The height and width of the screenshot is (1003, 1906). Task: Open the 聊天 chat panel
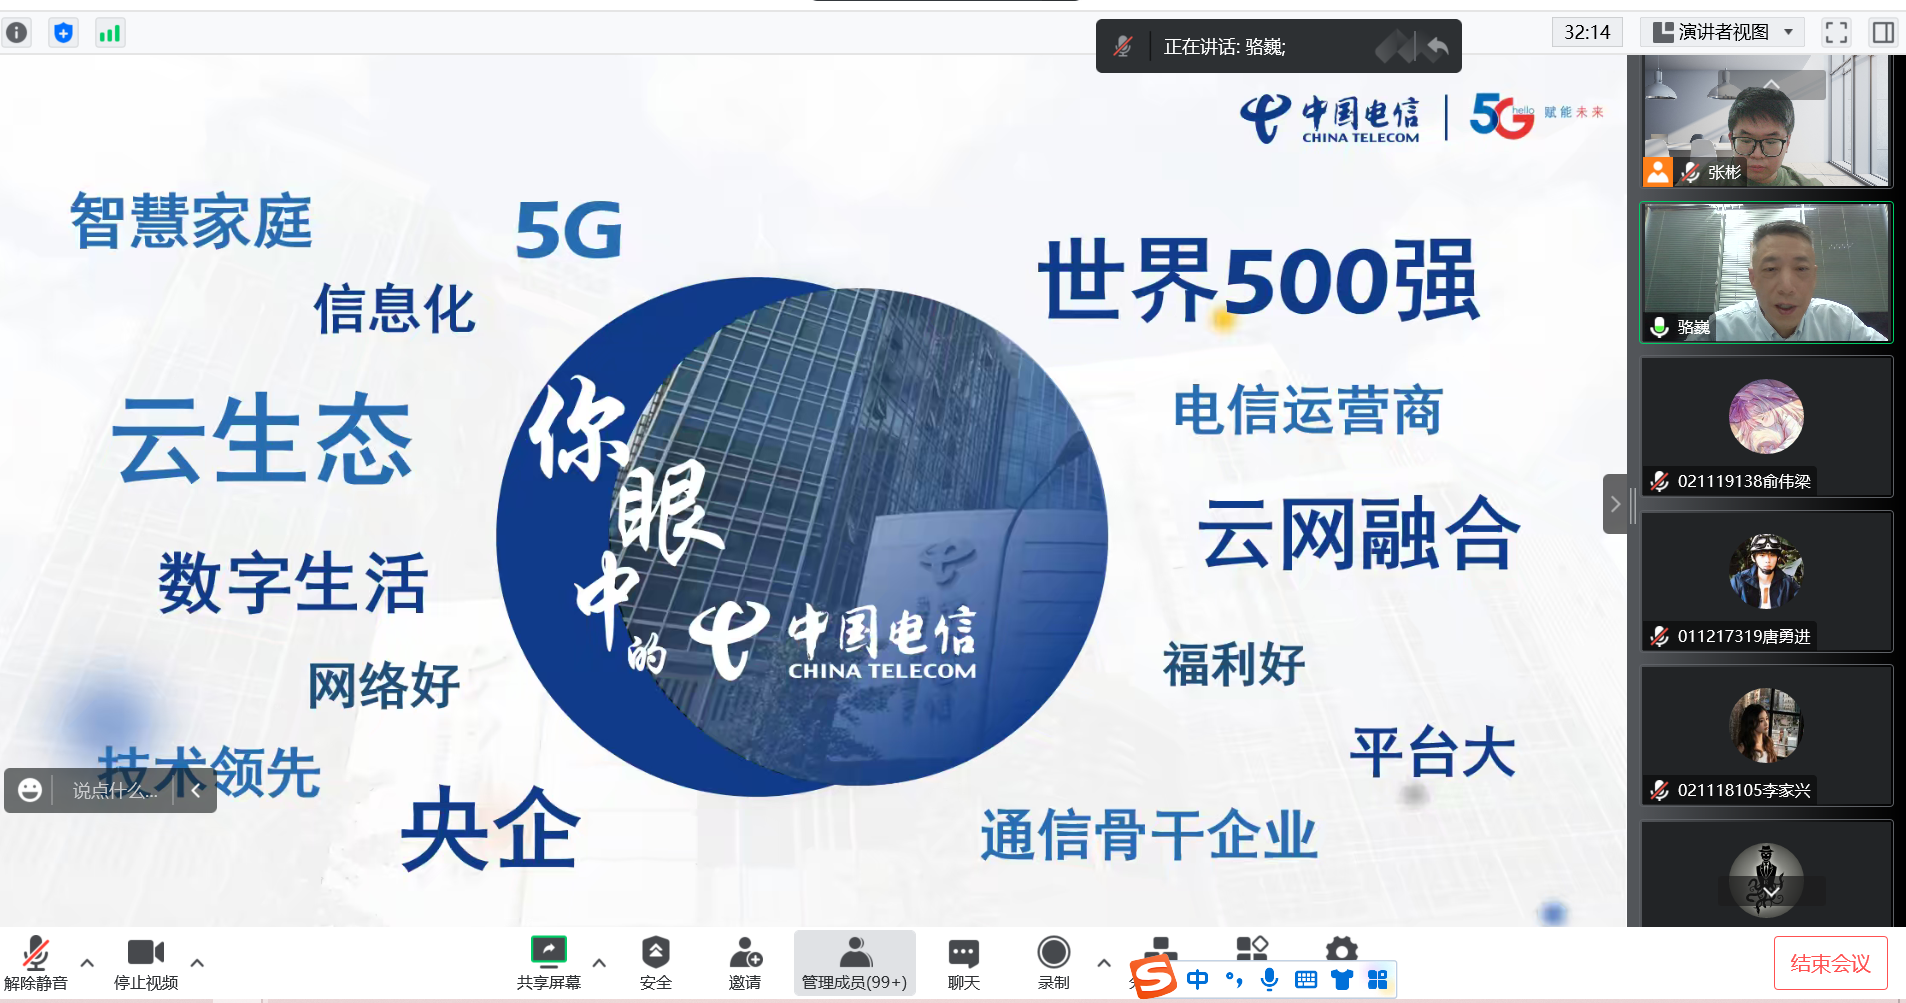(x=964, y=963)
